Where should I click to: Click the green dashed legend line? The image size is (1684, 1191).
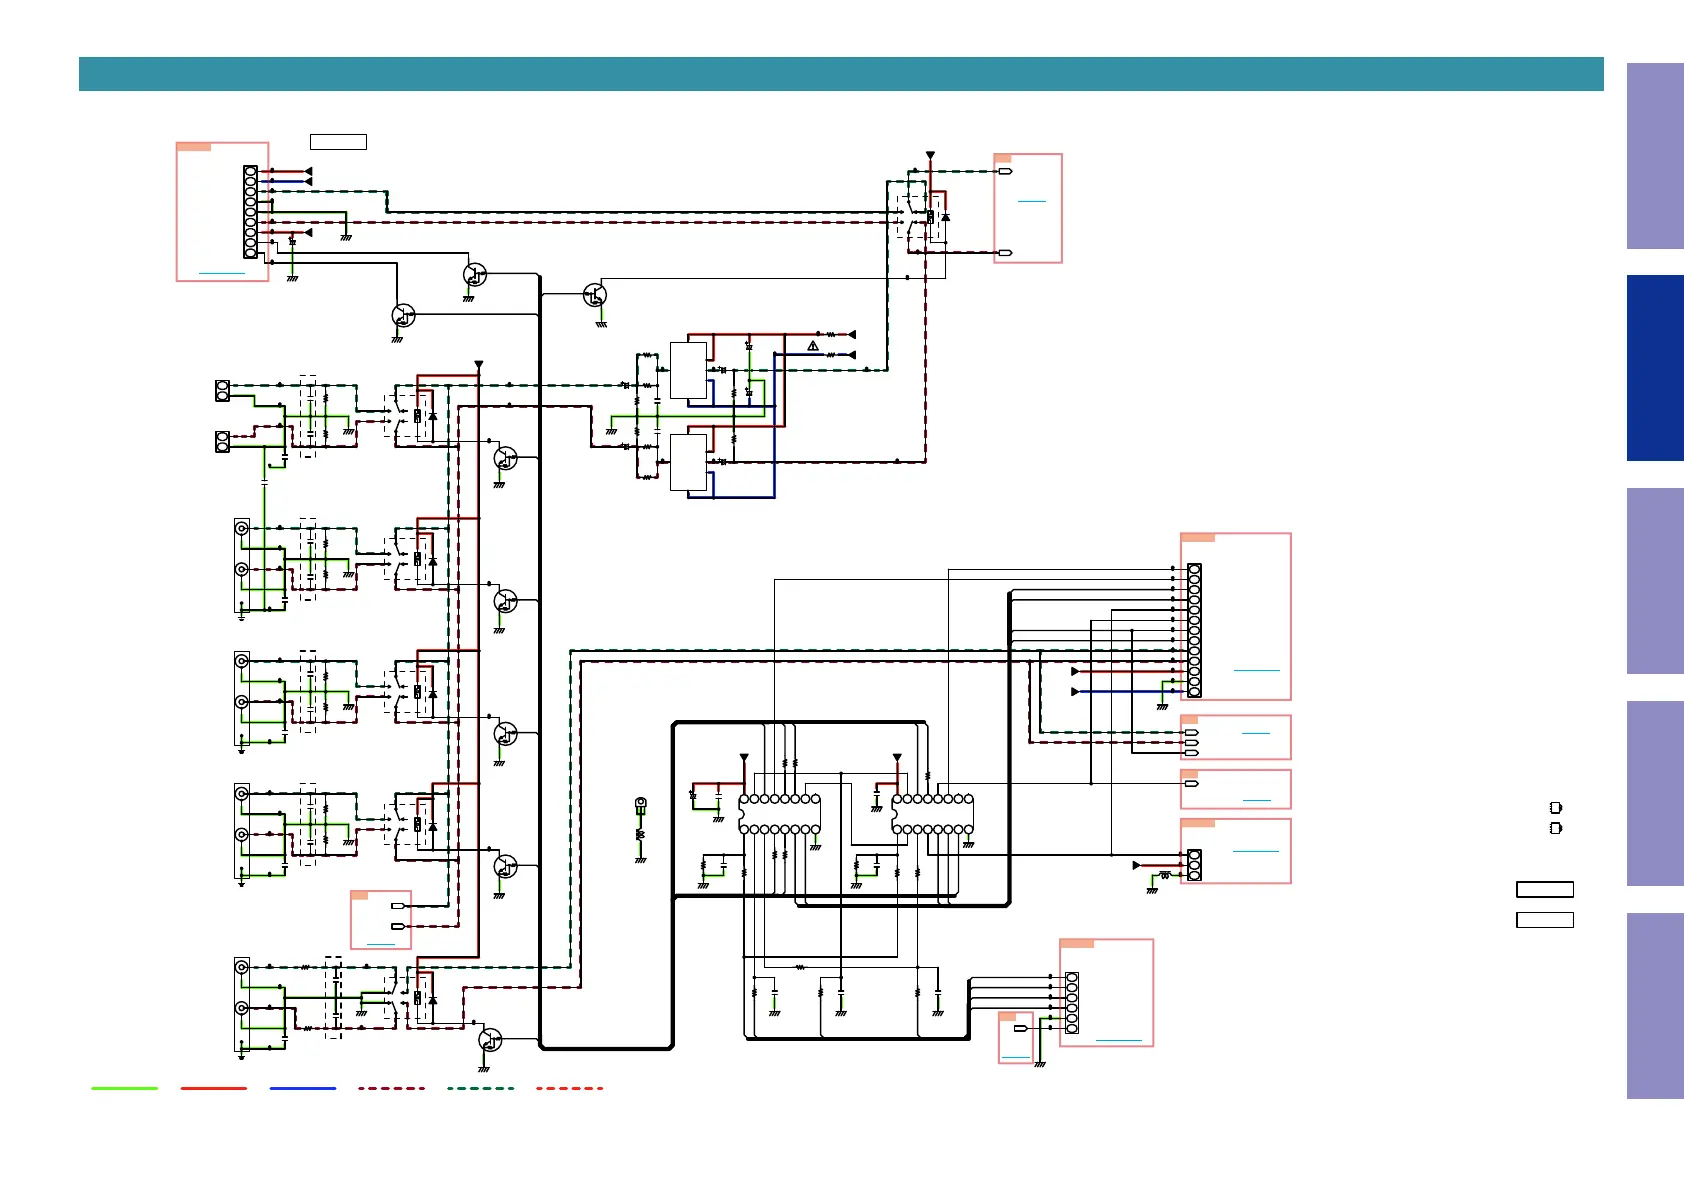(x=481, y=1088)
